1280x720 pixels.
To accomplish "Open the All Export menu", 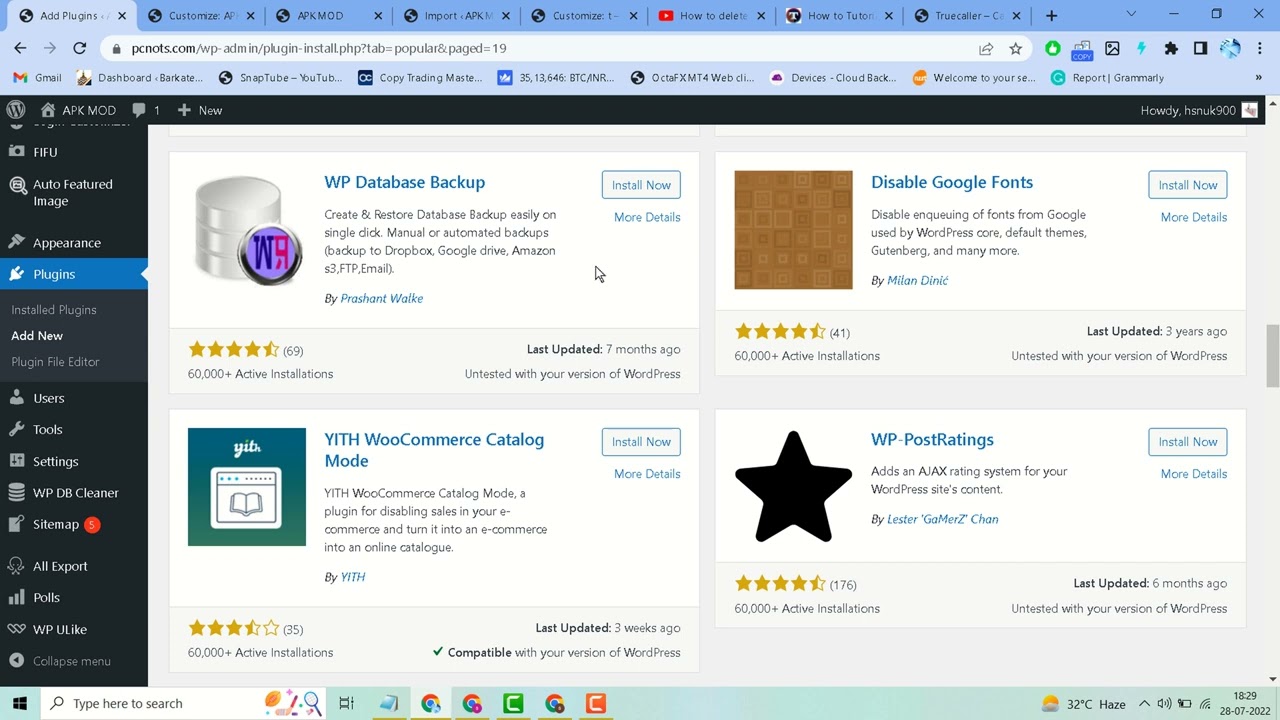I will click(74, 566).
